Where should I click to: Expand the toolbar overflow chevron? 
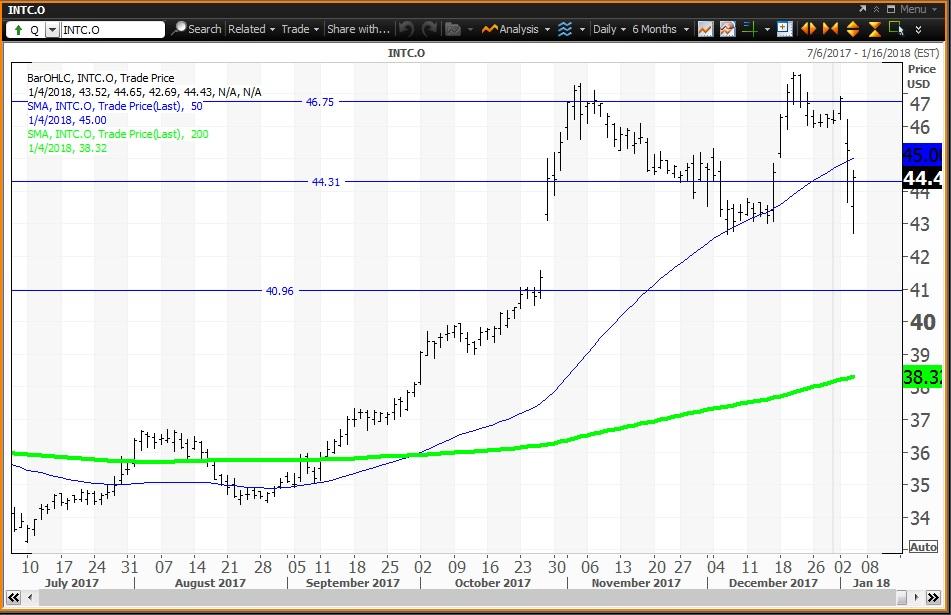click(918, 29)
